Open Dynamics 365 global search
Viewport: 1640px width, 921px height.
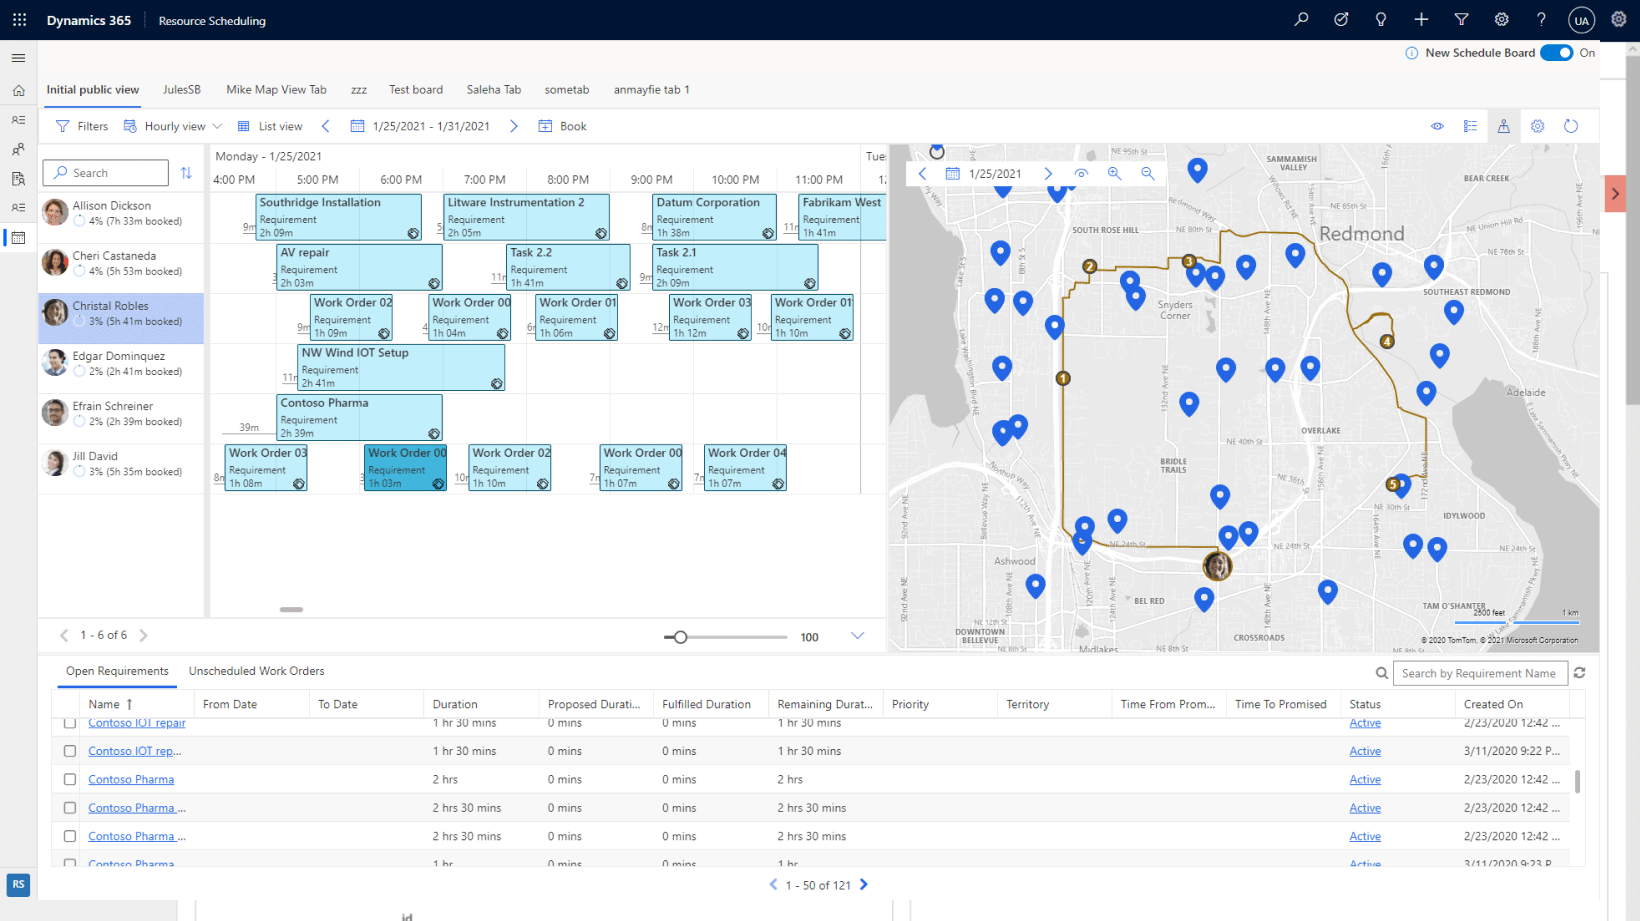coord(1300,19)
